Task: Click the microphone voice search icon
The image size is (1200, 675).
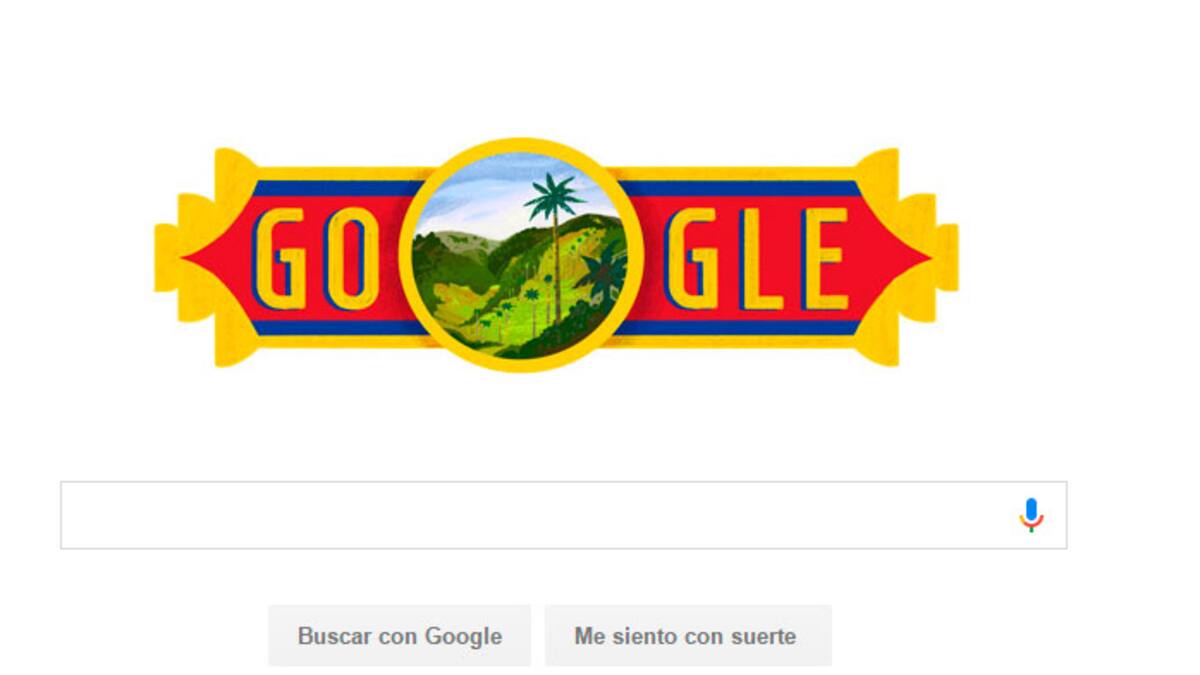Action: tap(1031, 515)
